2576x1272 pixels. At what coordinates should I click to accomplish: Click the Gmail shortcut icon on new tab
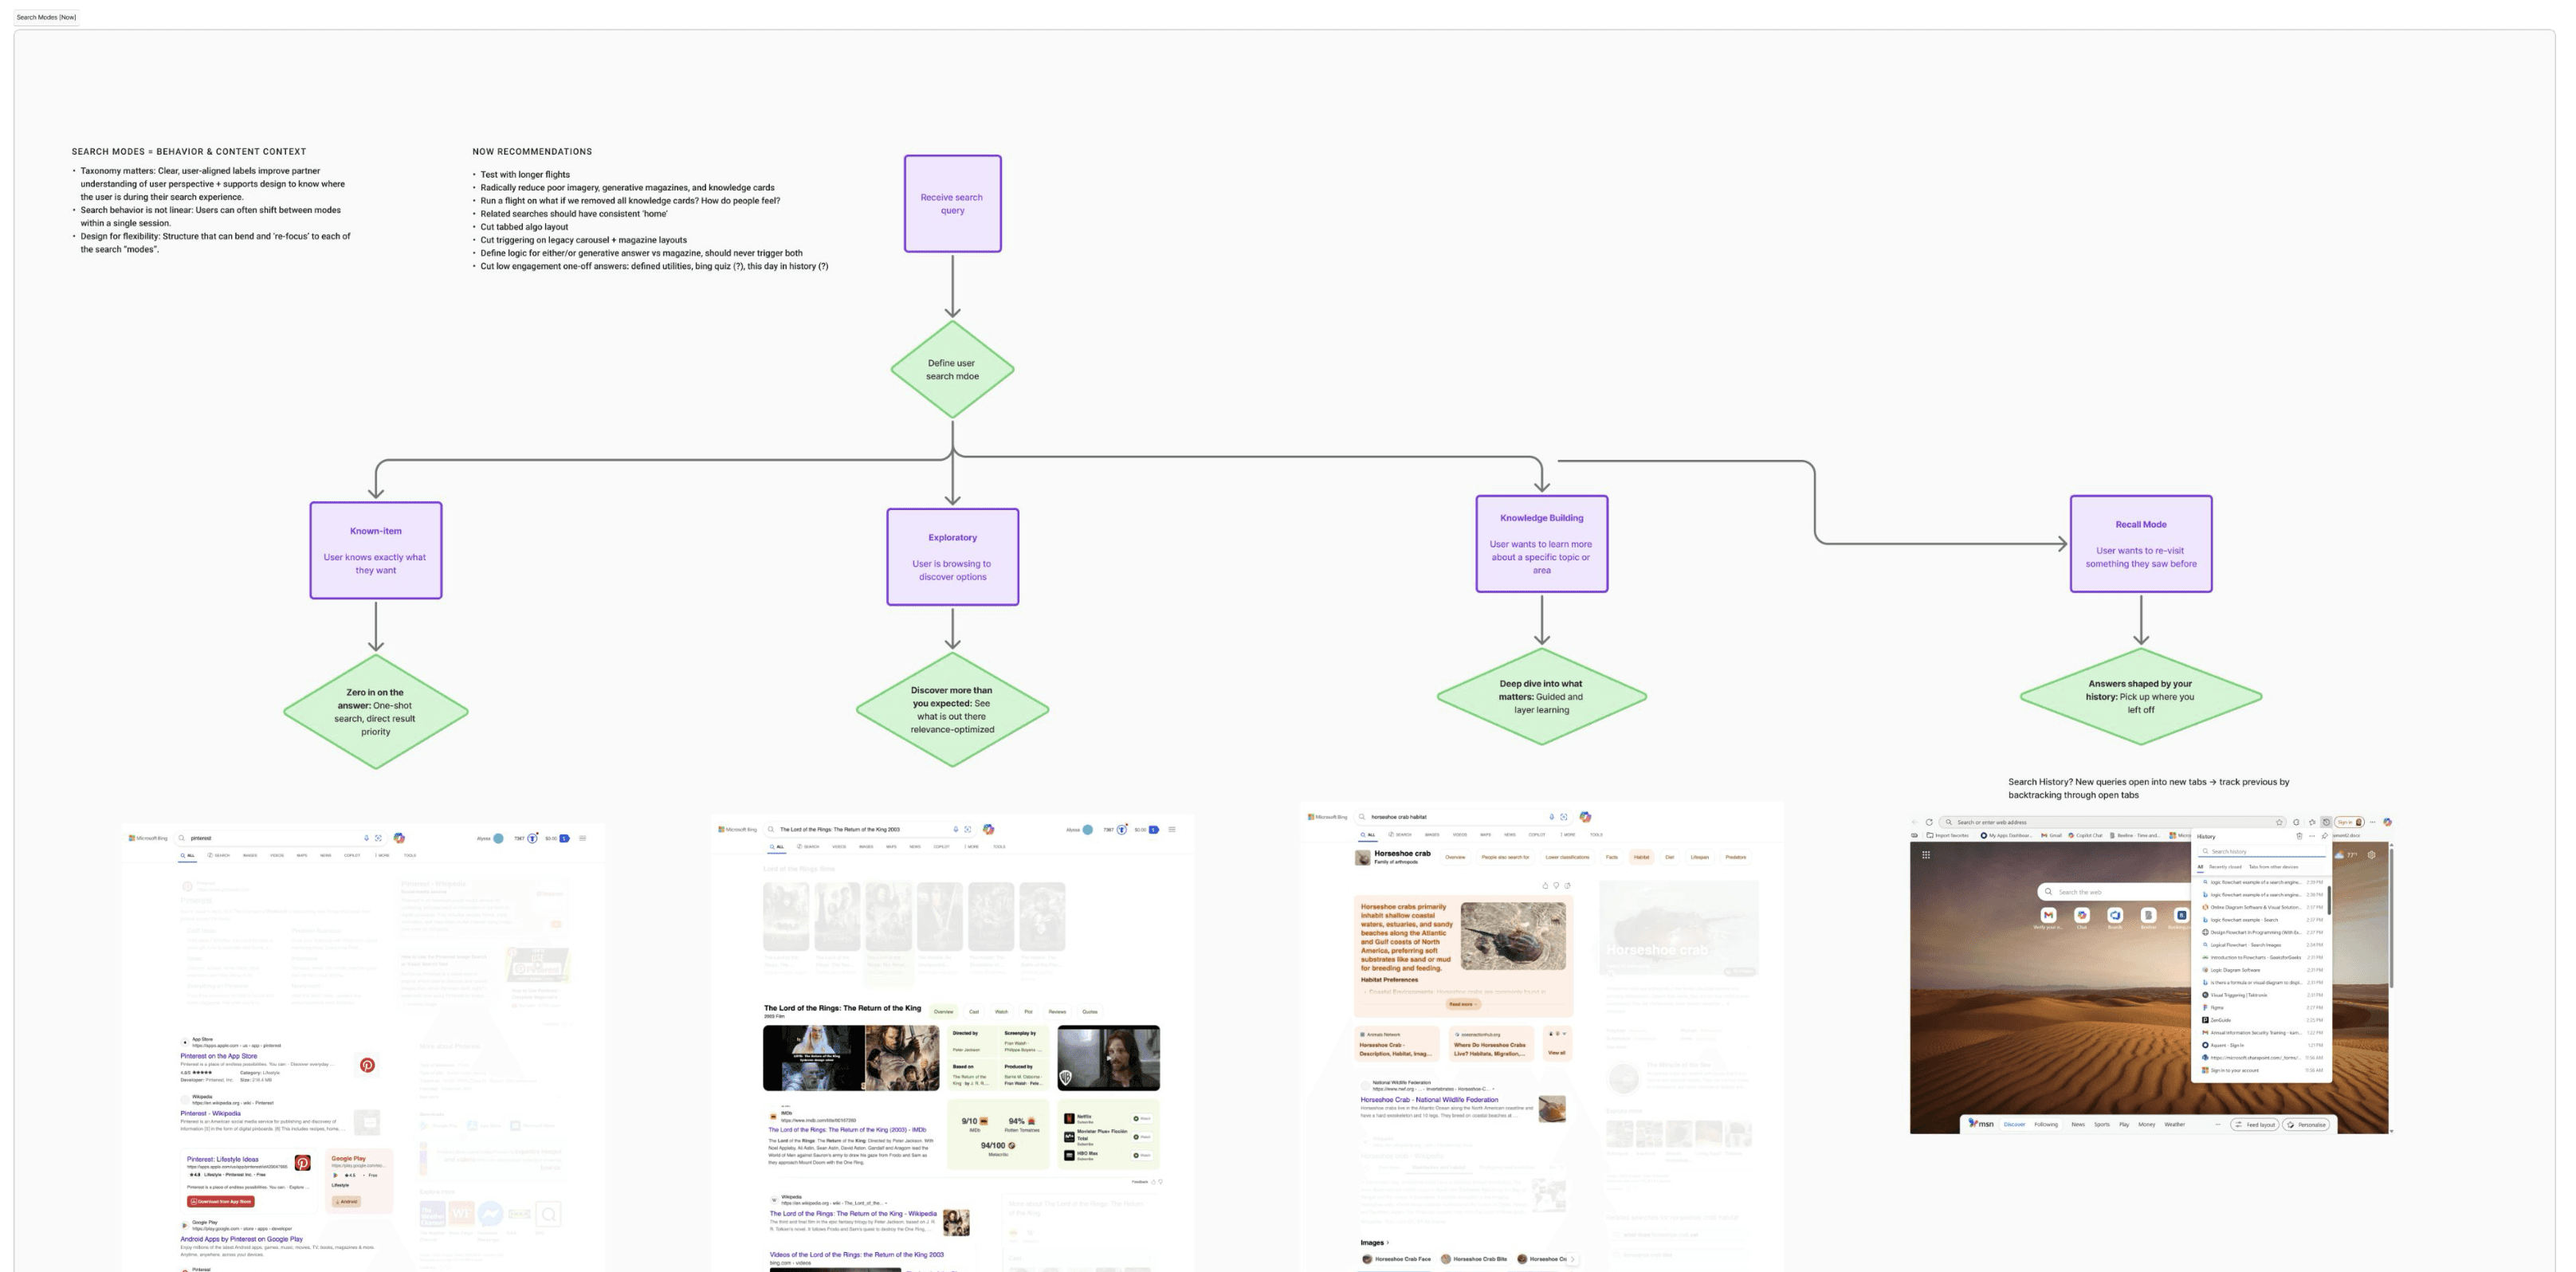(x=2048, y=915)
